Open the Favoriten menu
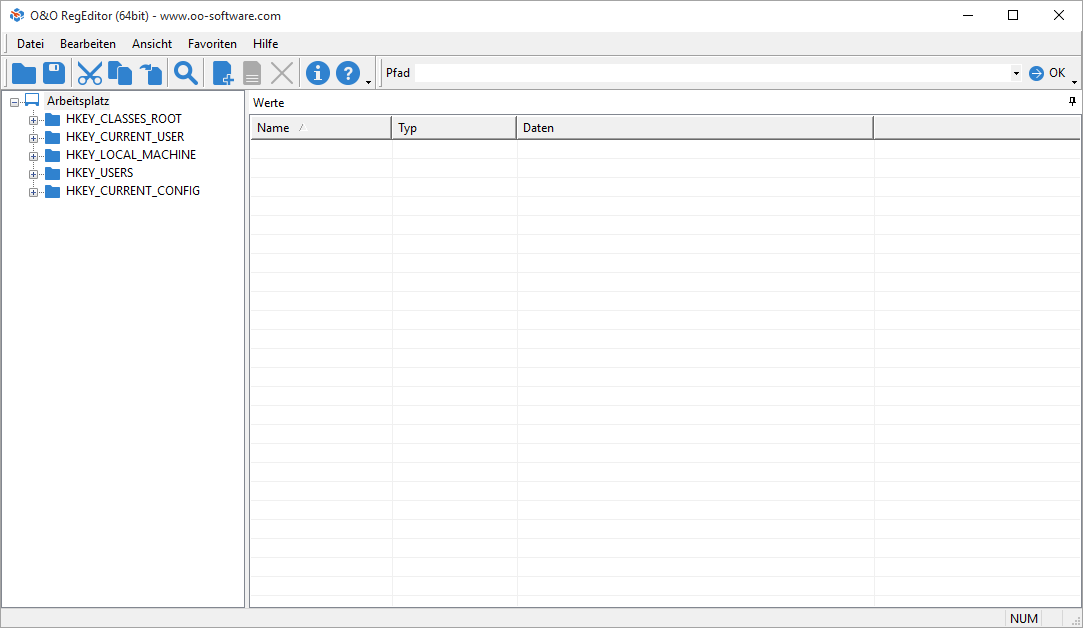This screenshot has width=1083, height=628. tap(212, 44)
